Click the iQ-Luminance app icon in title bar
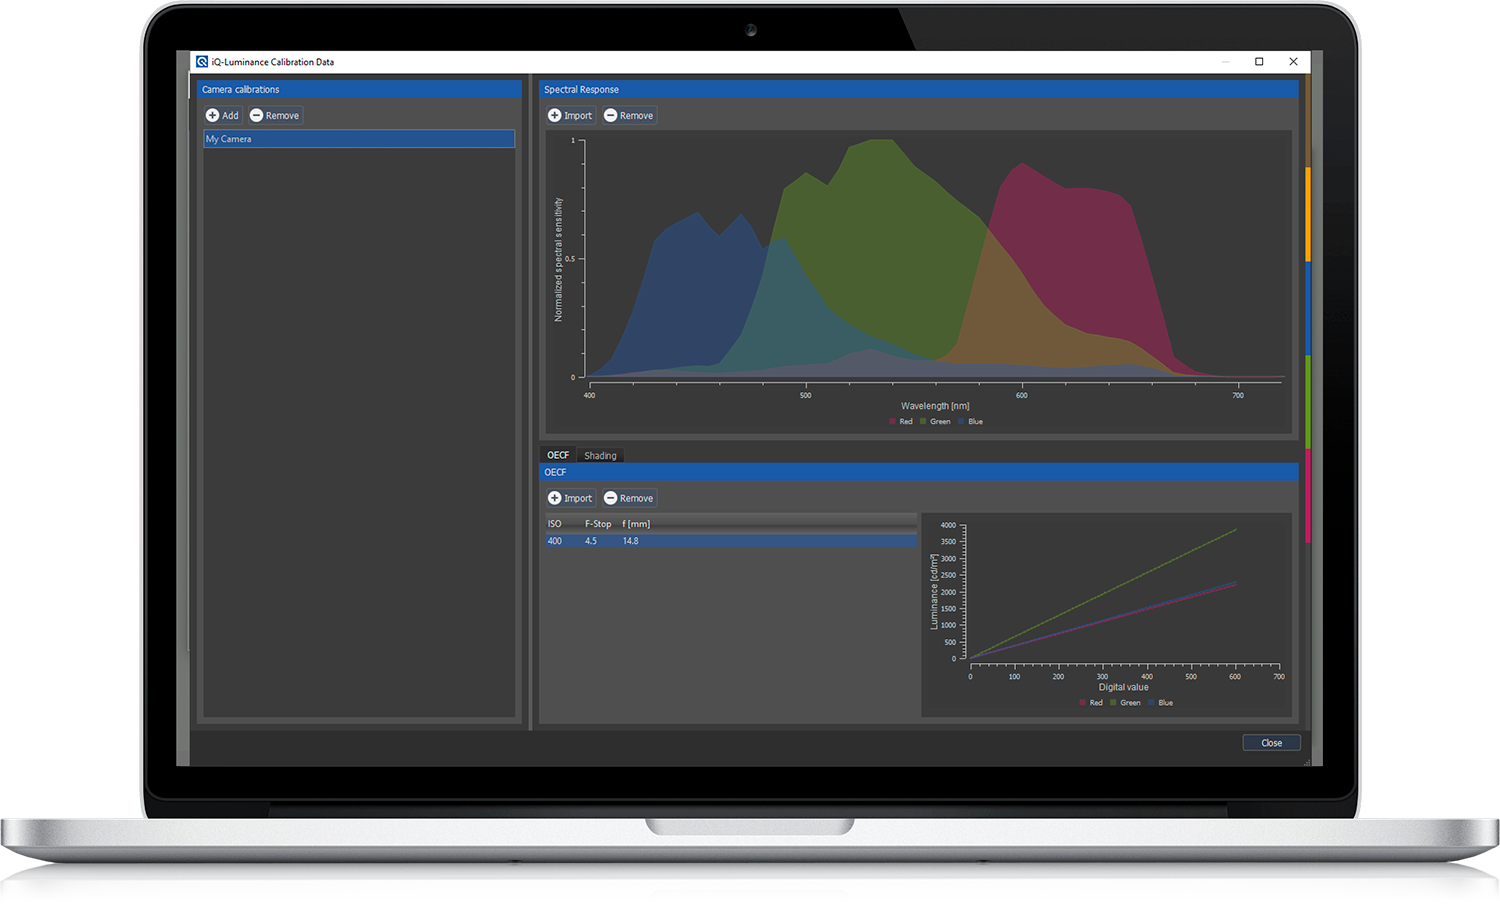 point(202,61)
